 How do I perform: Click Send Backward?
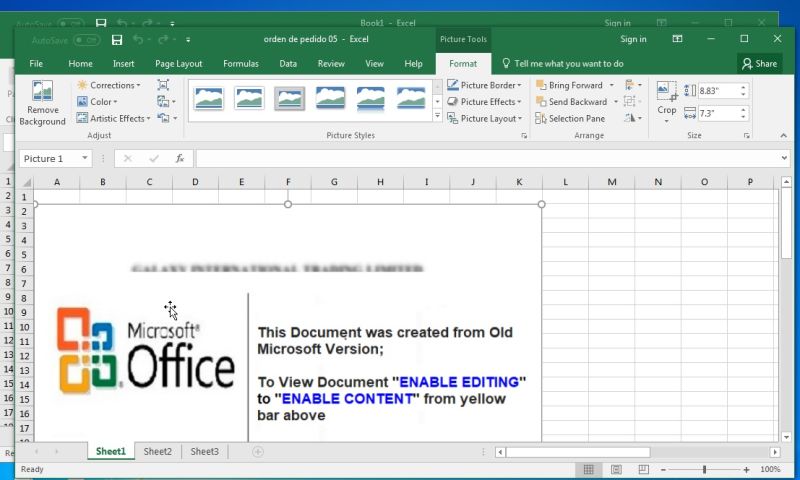coord(571,102)
